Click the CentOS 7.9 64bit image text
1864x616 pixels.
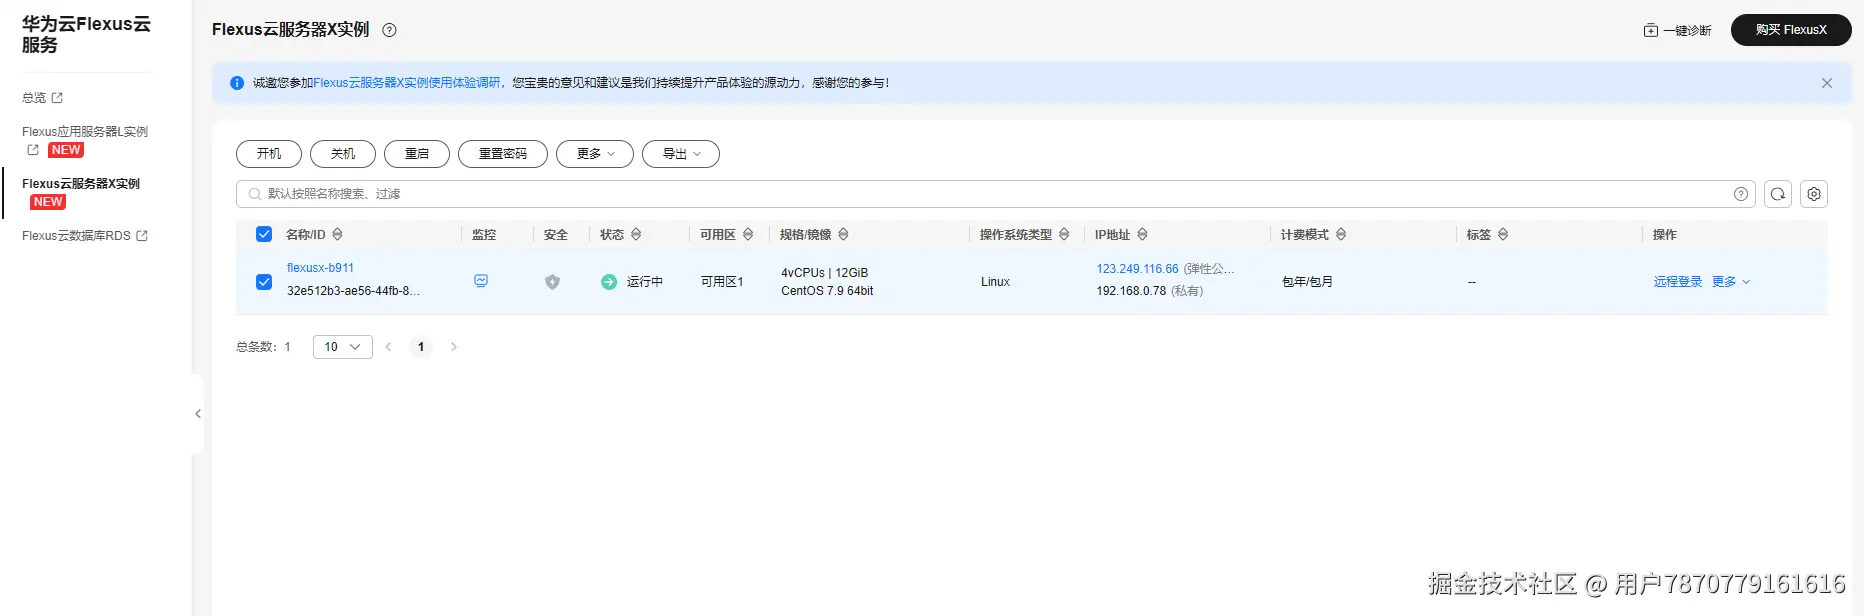point(827,291)
